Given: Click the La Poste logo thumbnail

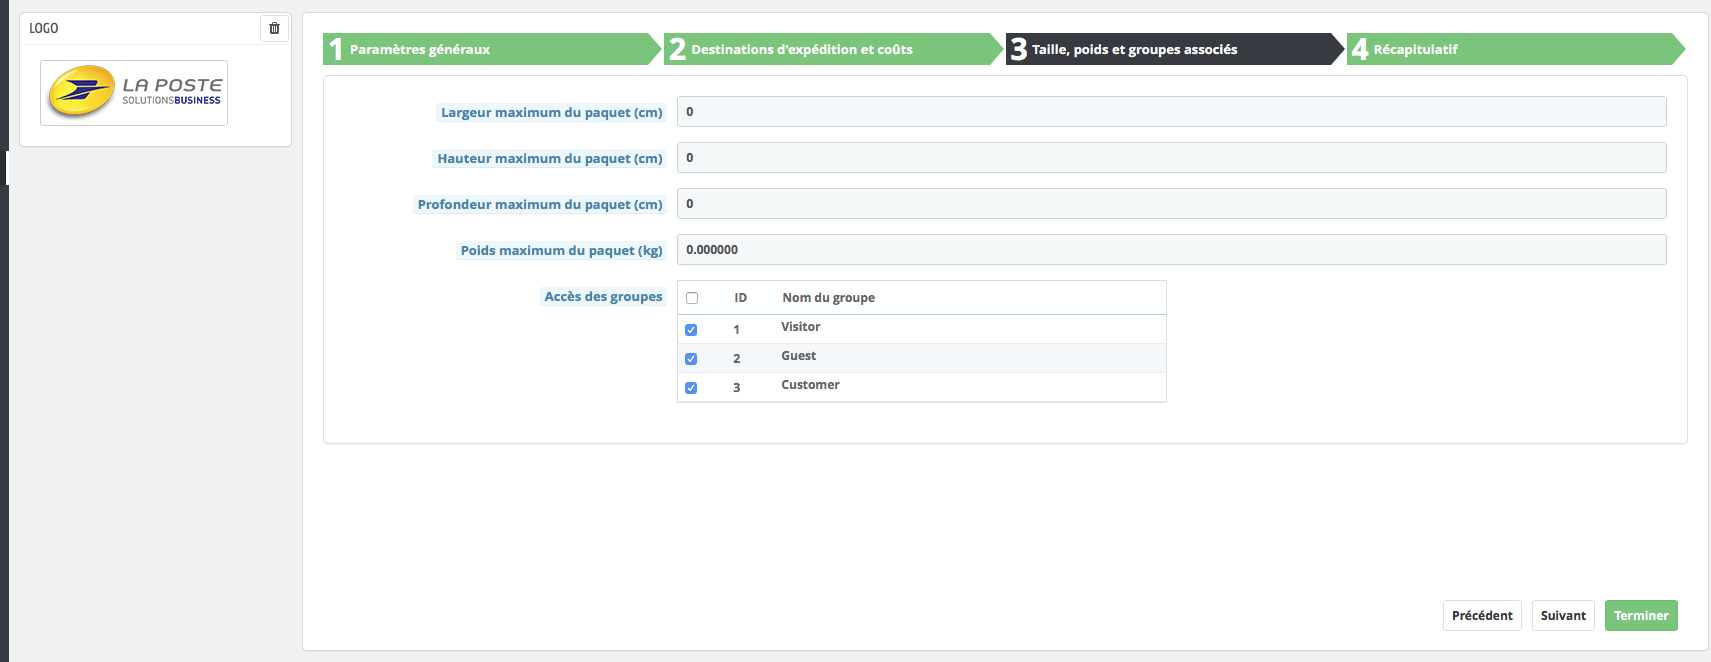Looking at the screenshot, I should click(x=134, y=92).
